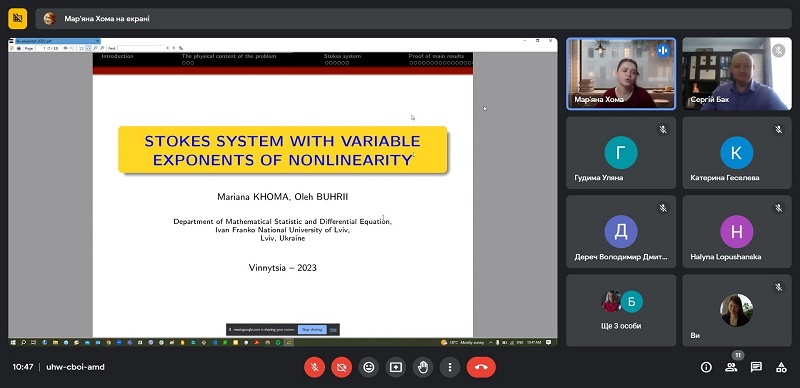Open the meeting details info icon
Screen dimensions: 800x388
tap(706, 367)
